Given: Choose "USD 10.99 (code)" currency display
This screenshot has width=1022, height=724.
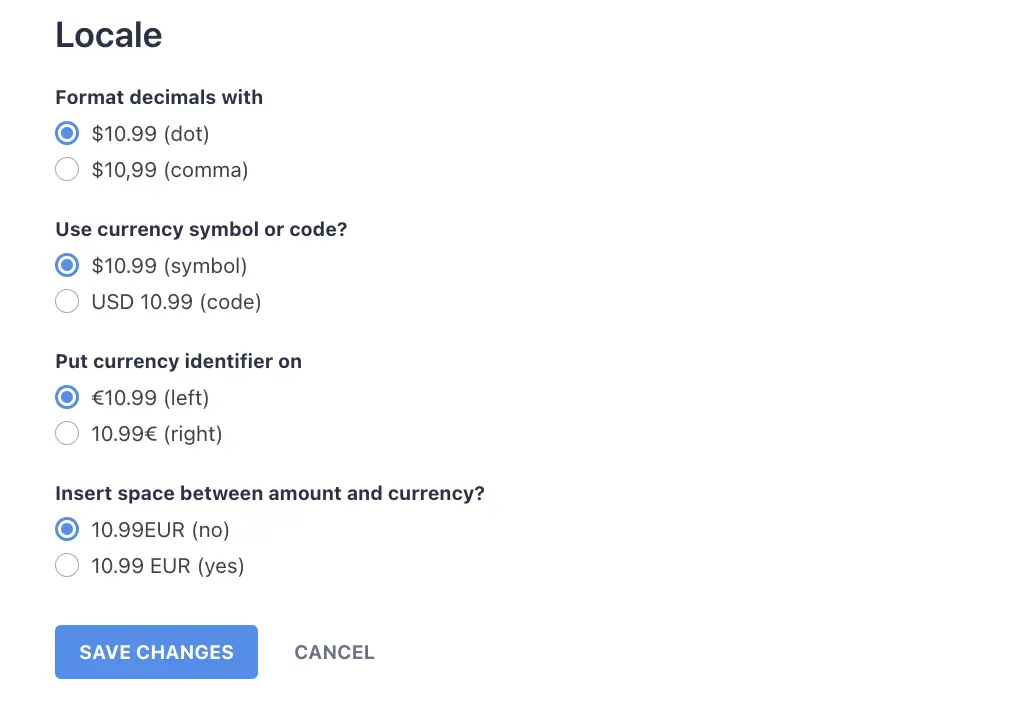Looking at the screenshot, I should pos(66,301).
